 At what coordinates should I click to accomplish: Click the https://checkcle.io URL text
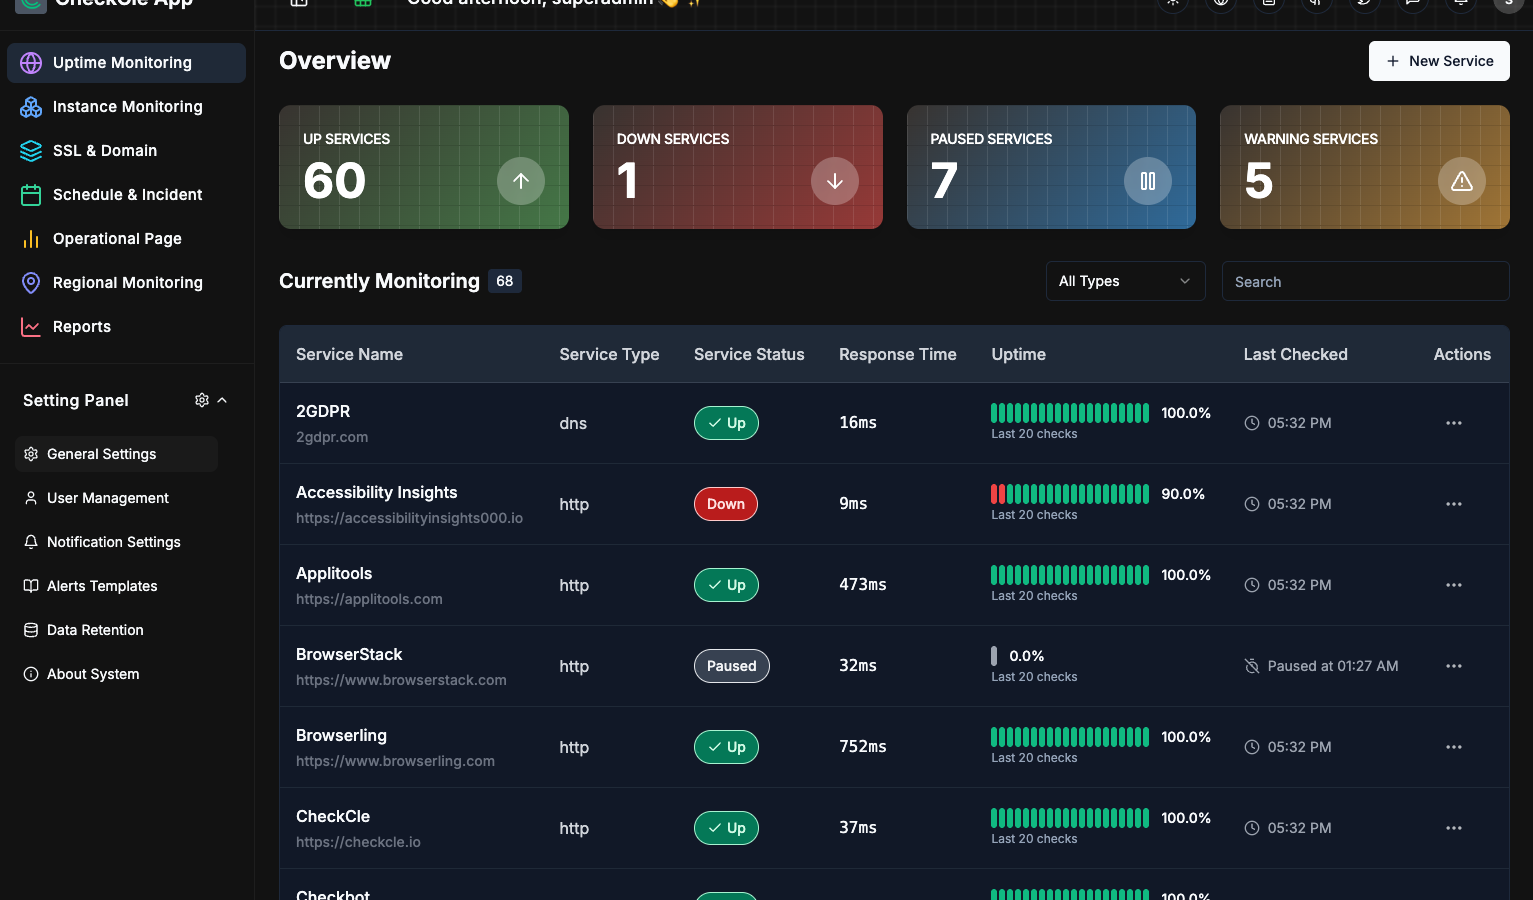[358, 842]
